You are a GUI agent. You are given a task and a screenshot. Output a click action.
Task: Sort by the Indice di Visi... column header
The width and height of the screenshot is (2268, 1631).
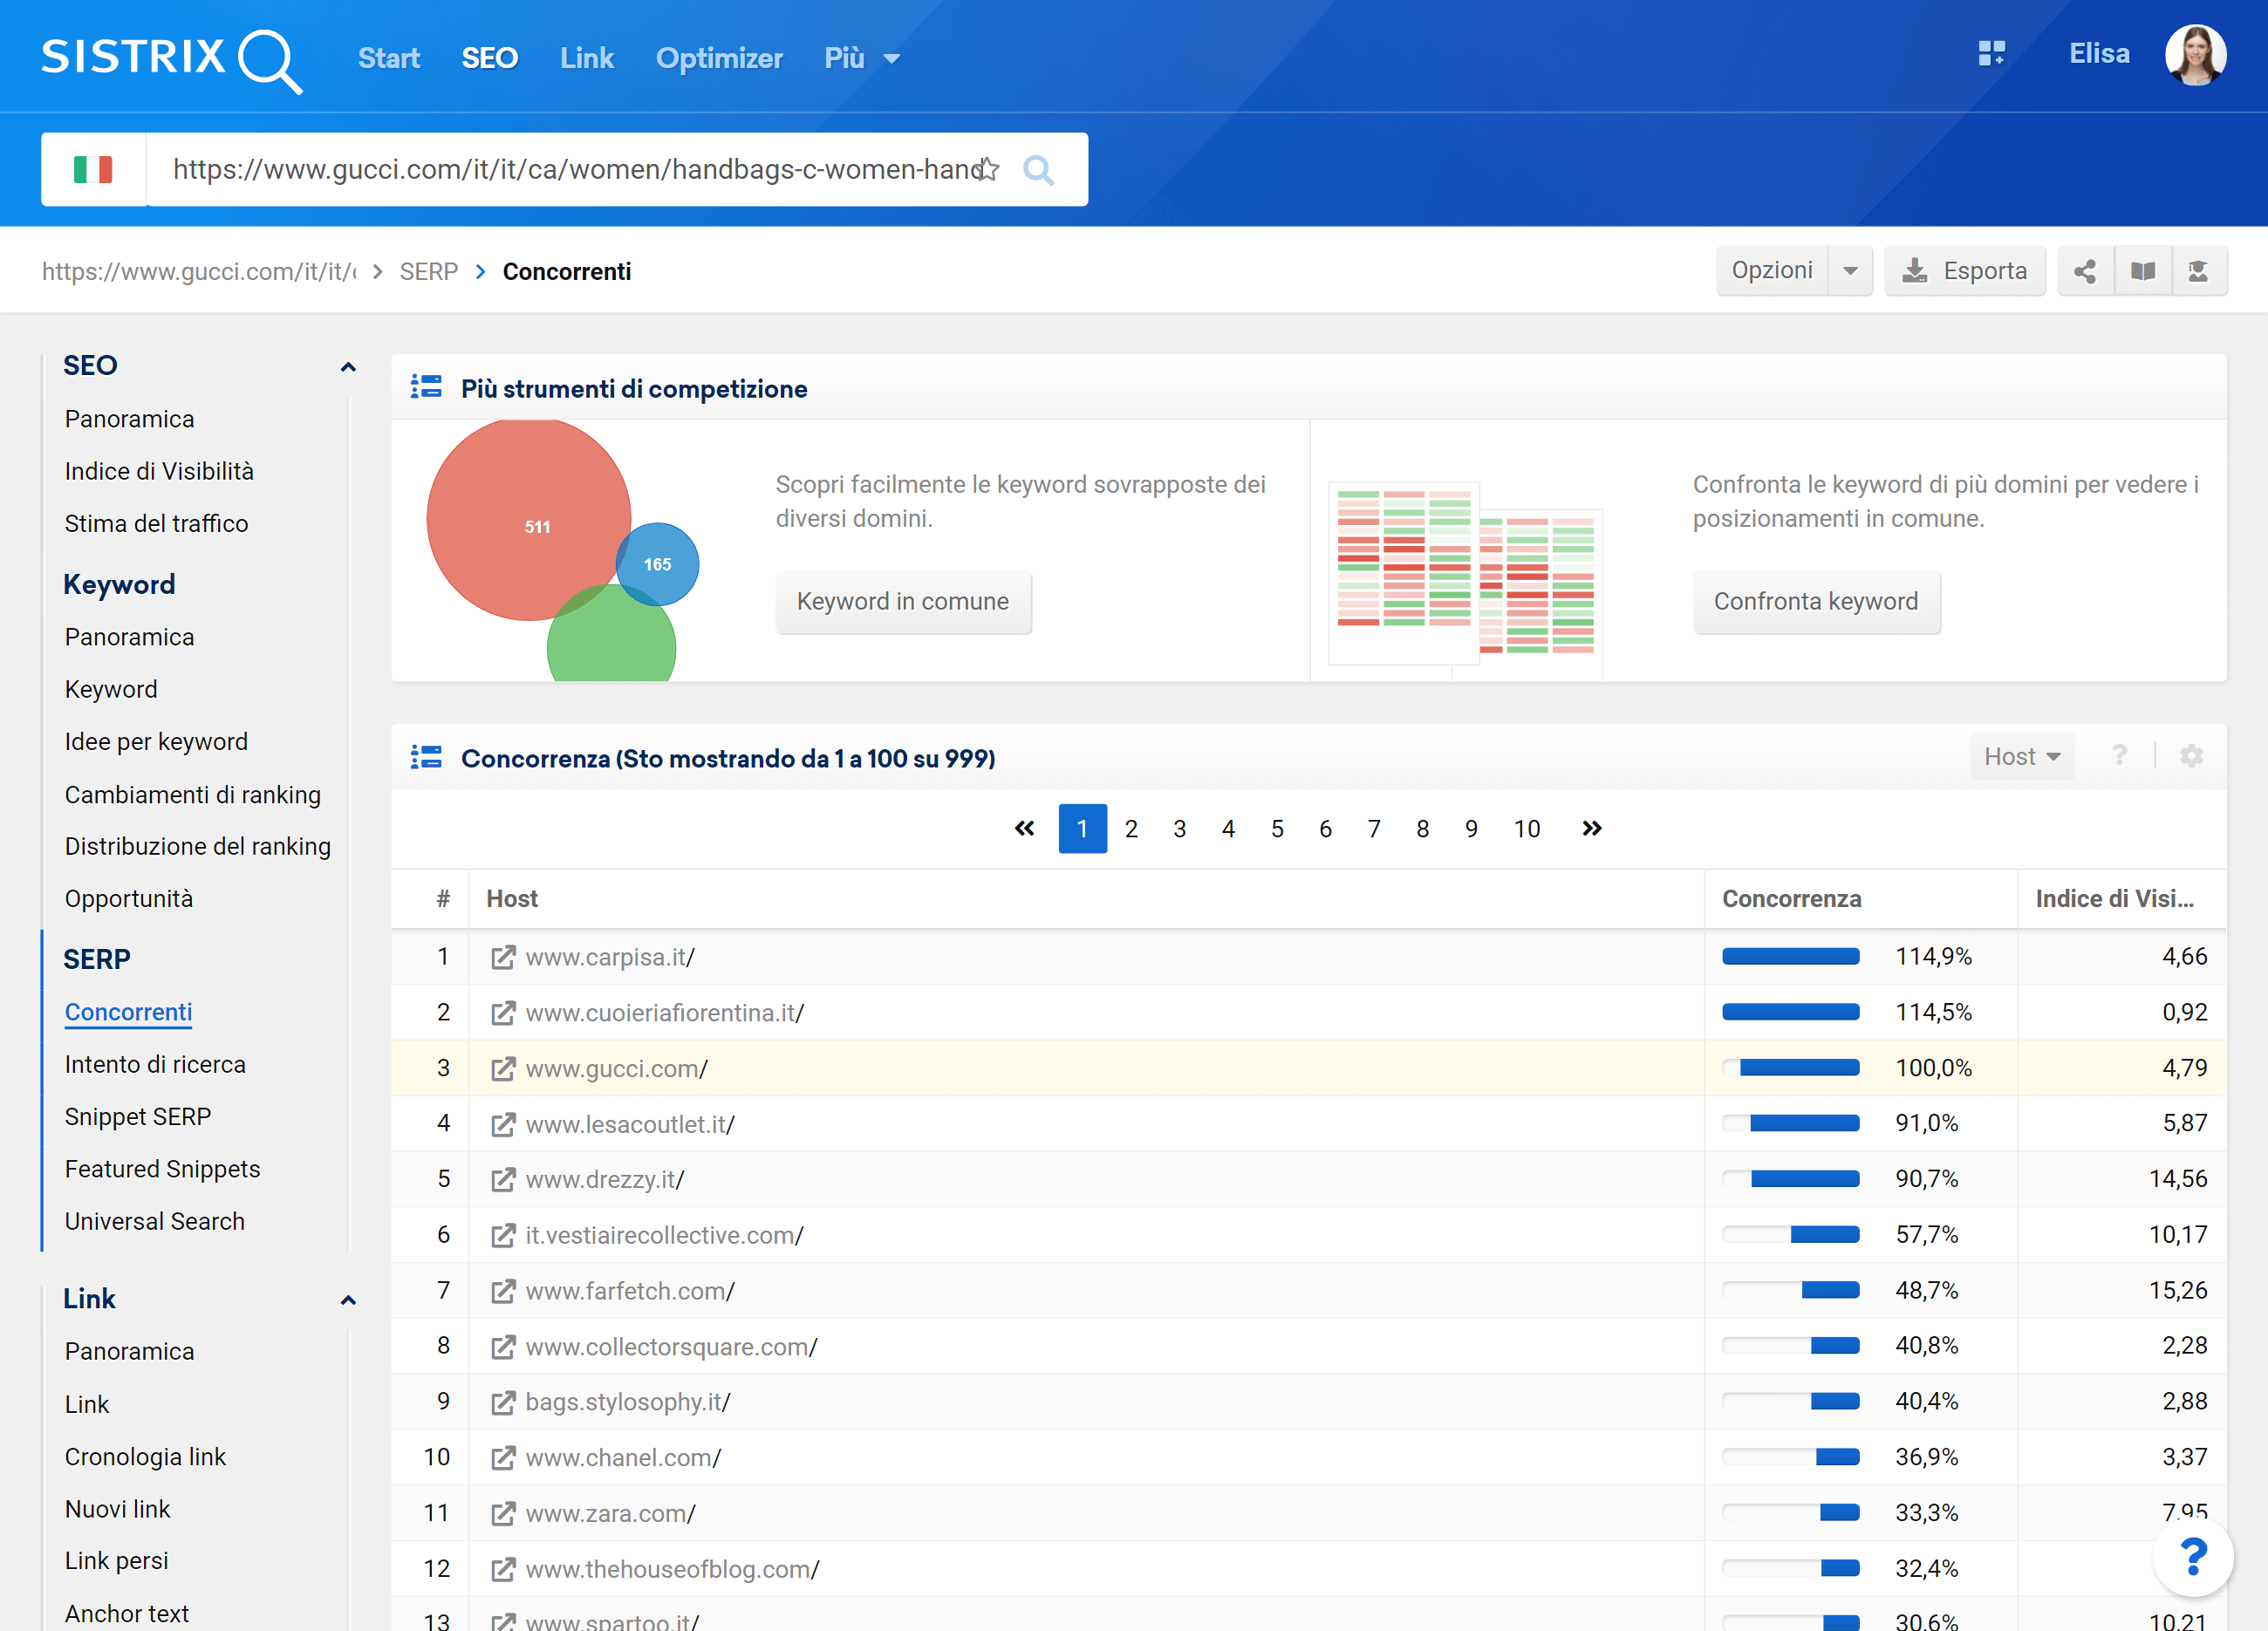[x=2114, y=898]
